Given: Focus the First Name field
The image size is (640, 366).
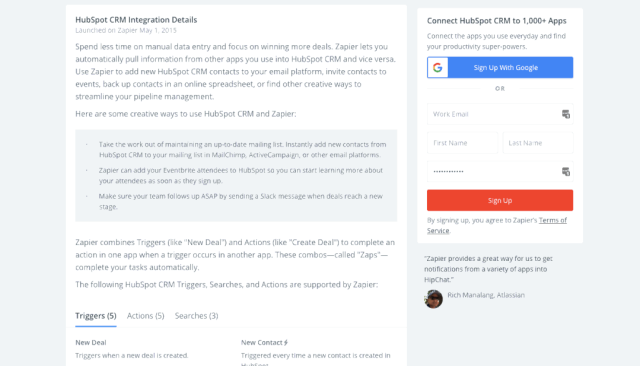Looking at the screenshot, I should pos(462,143).
